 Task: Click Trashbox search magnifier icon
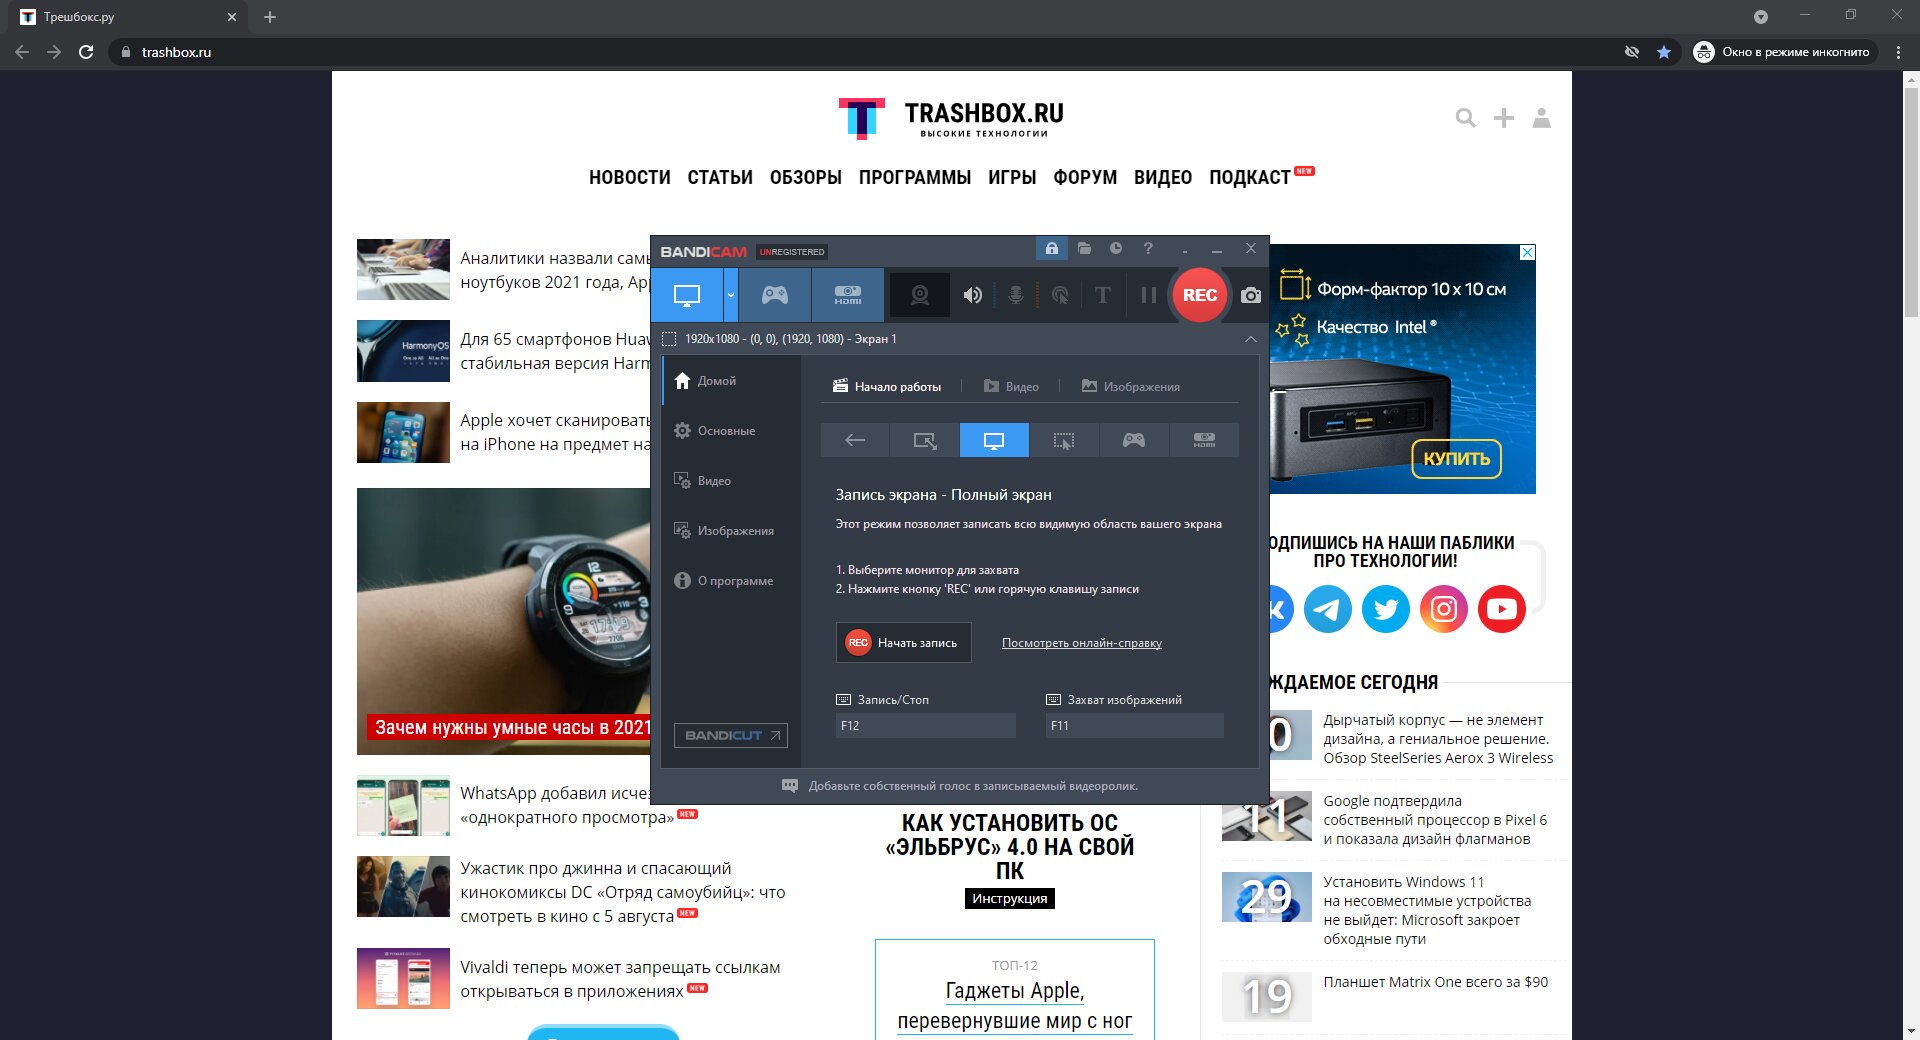click(1466, 118)
